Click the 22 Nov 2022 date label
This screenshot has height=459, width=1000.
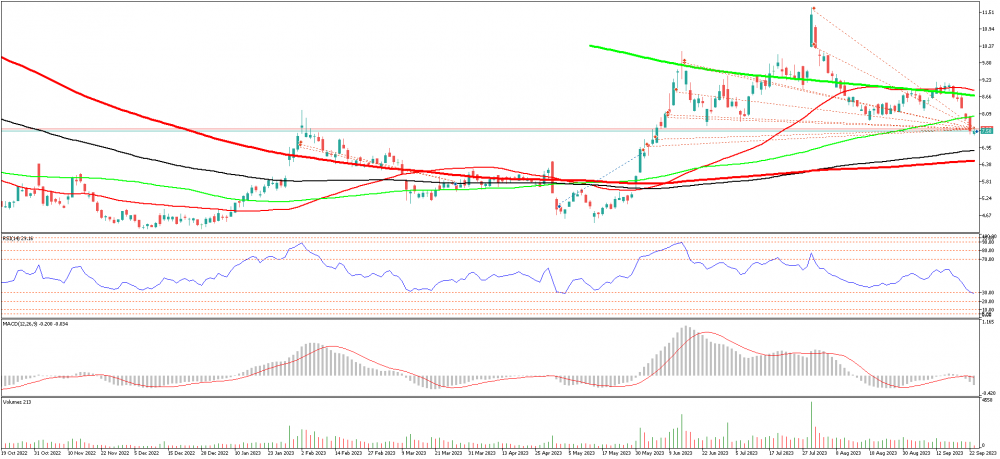[x=115, y=453]
